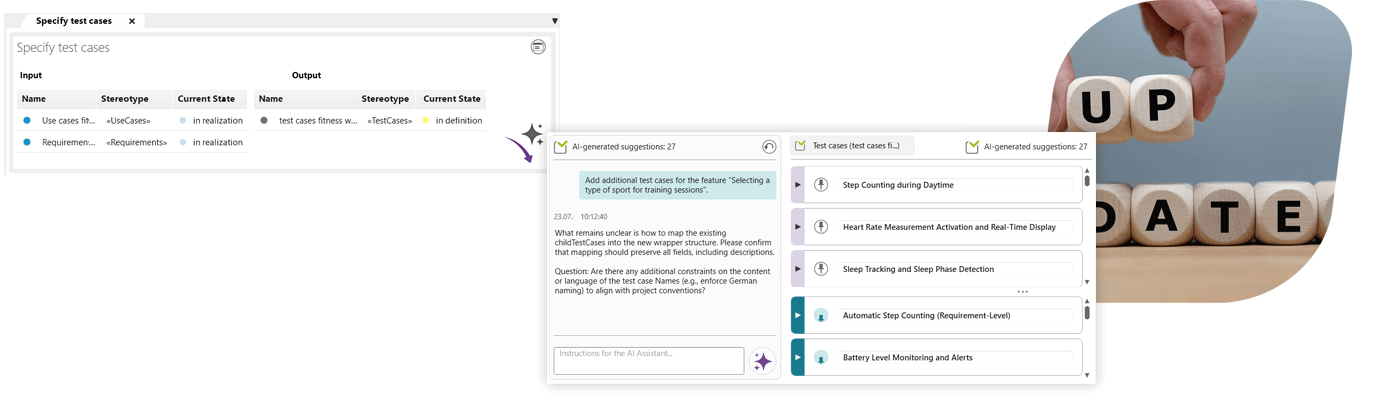Click the light-blue state dot in the 'Requiremen...' row
The width and height of the screenshot is (1384, 400).
[x=183, y=142]
